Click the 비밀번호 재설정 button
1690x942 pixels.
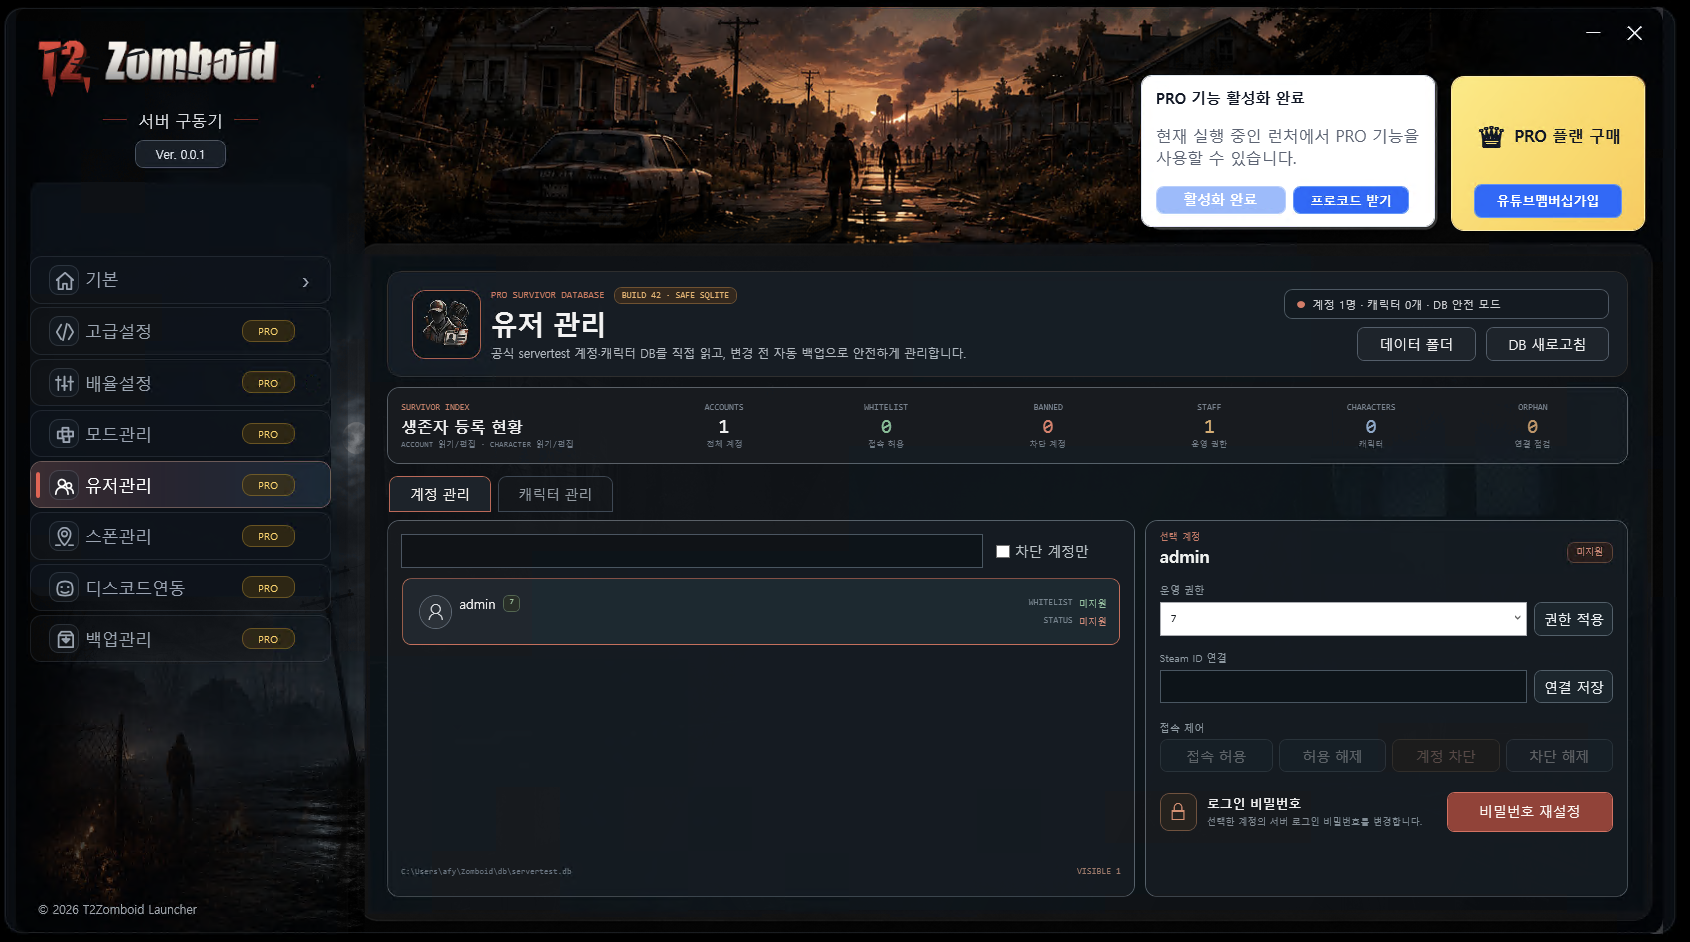pyautogui.click(x=1529, y=812)
